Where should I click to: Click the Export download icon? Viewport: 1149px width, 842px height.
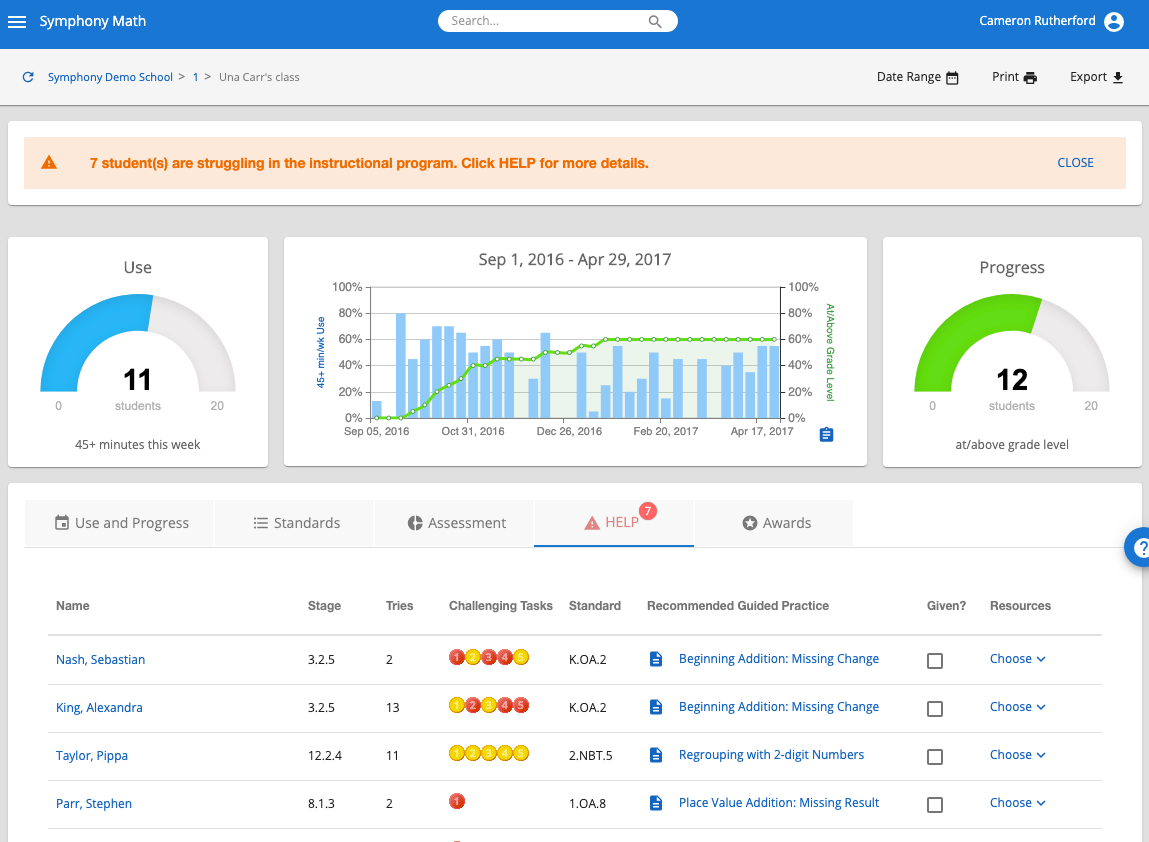coord(1117,78)
